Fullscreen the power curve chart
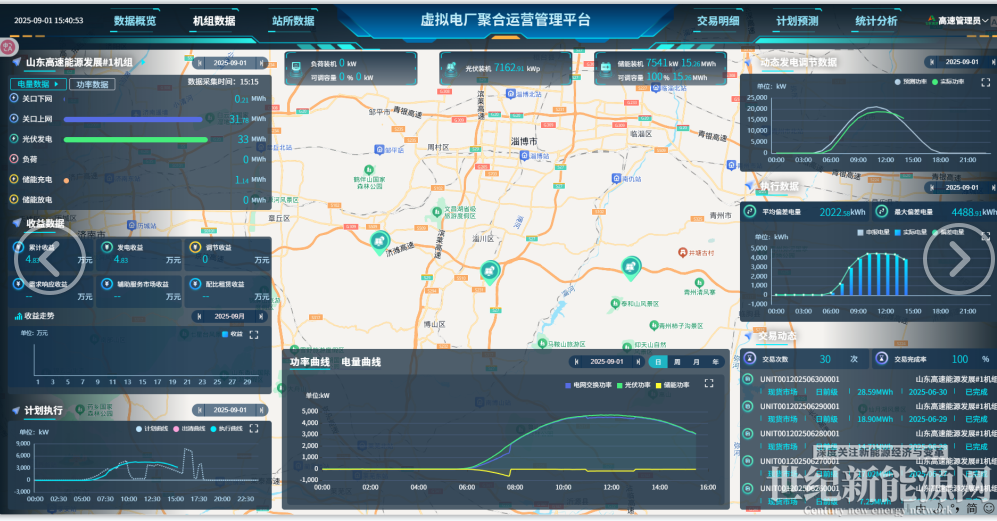 (709, 383)
